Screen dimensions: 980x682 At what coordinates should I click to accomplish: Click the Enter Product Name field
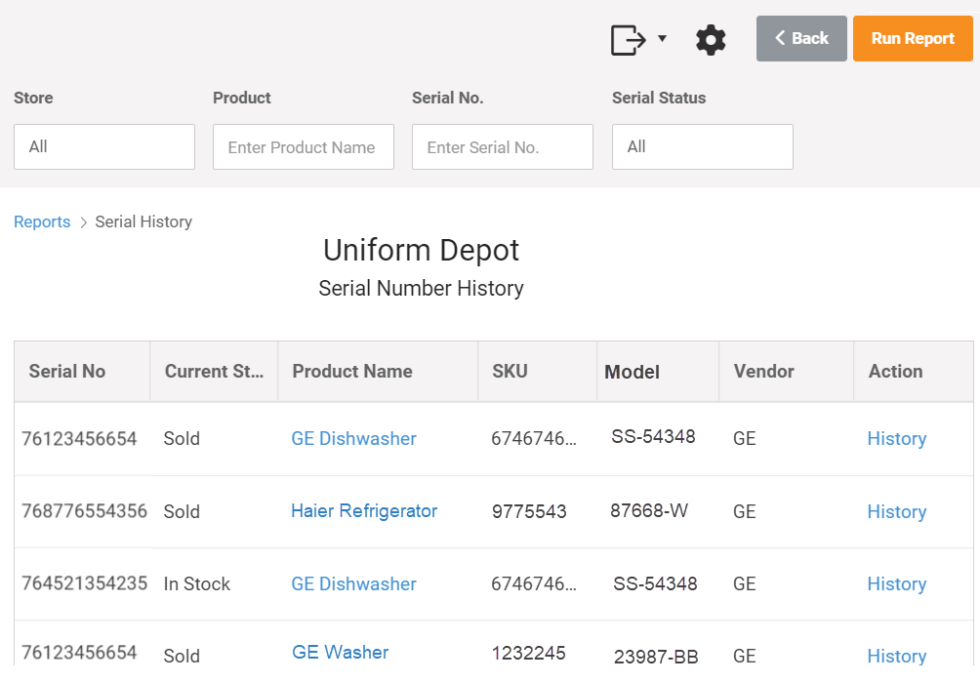pos(303,146)
